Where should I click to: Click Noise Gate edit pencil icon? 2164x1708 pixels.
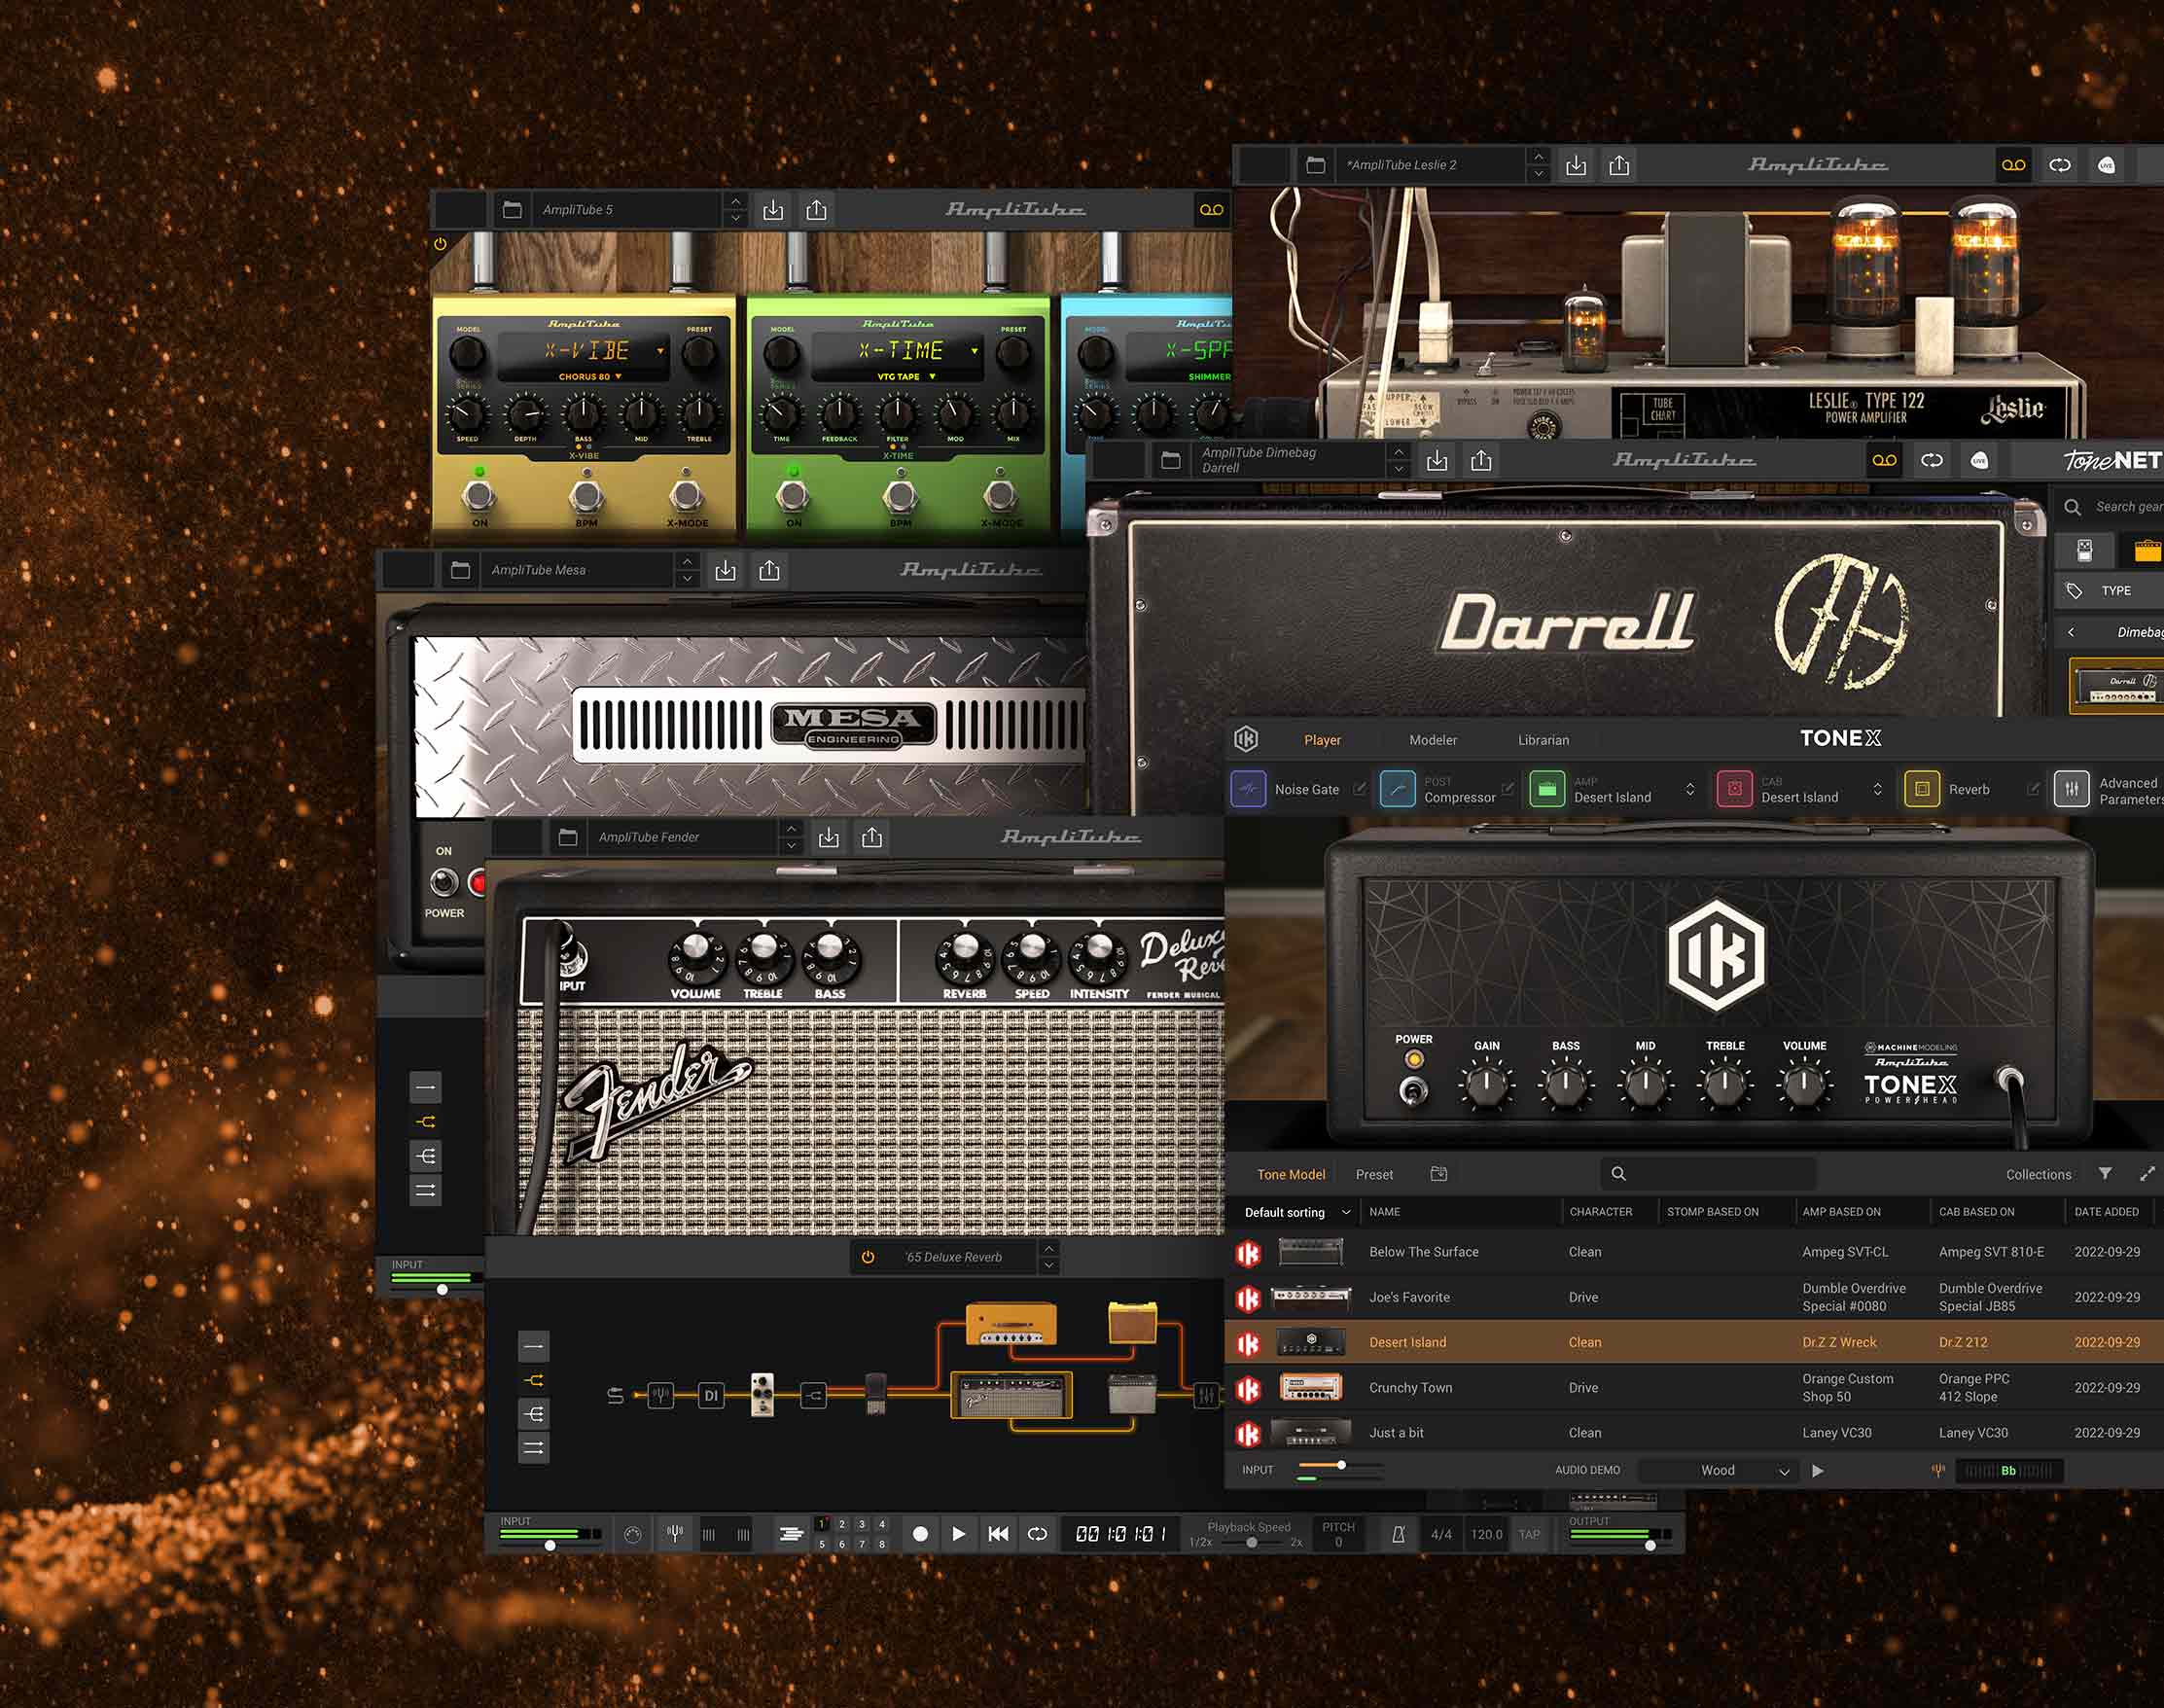(x=1359, y=789)
